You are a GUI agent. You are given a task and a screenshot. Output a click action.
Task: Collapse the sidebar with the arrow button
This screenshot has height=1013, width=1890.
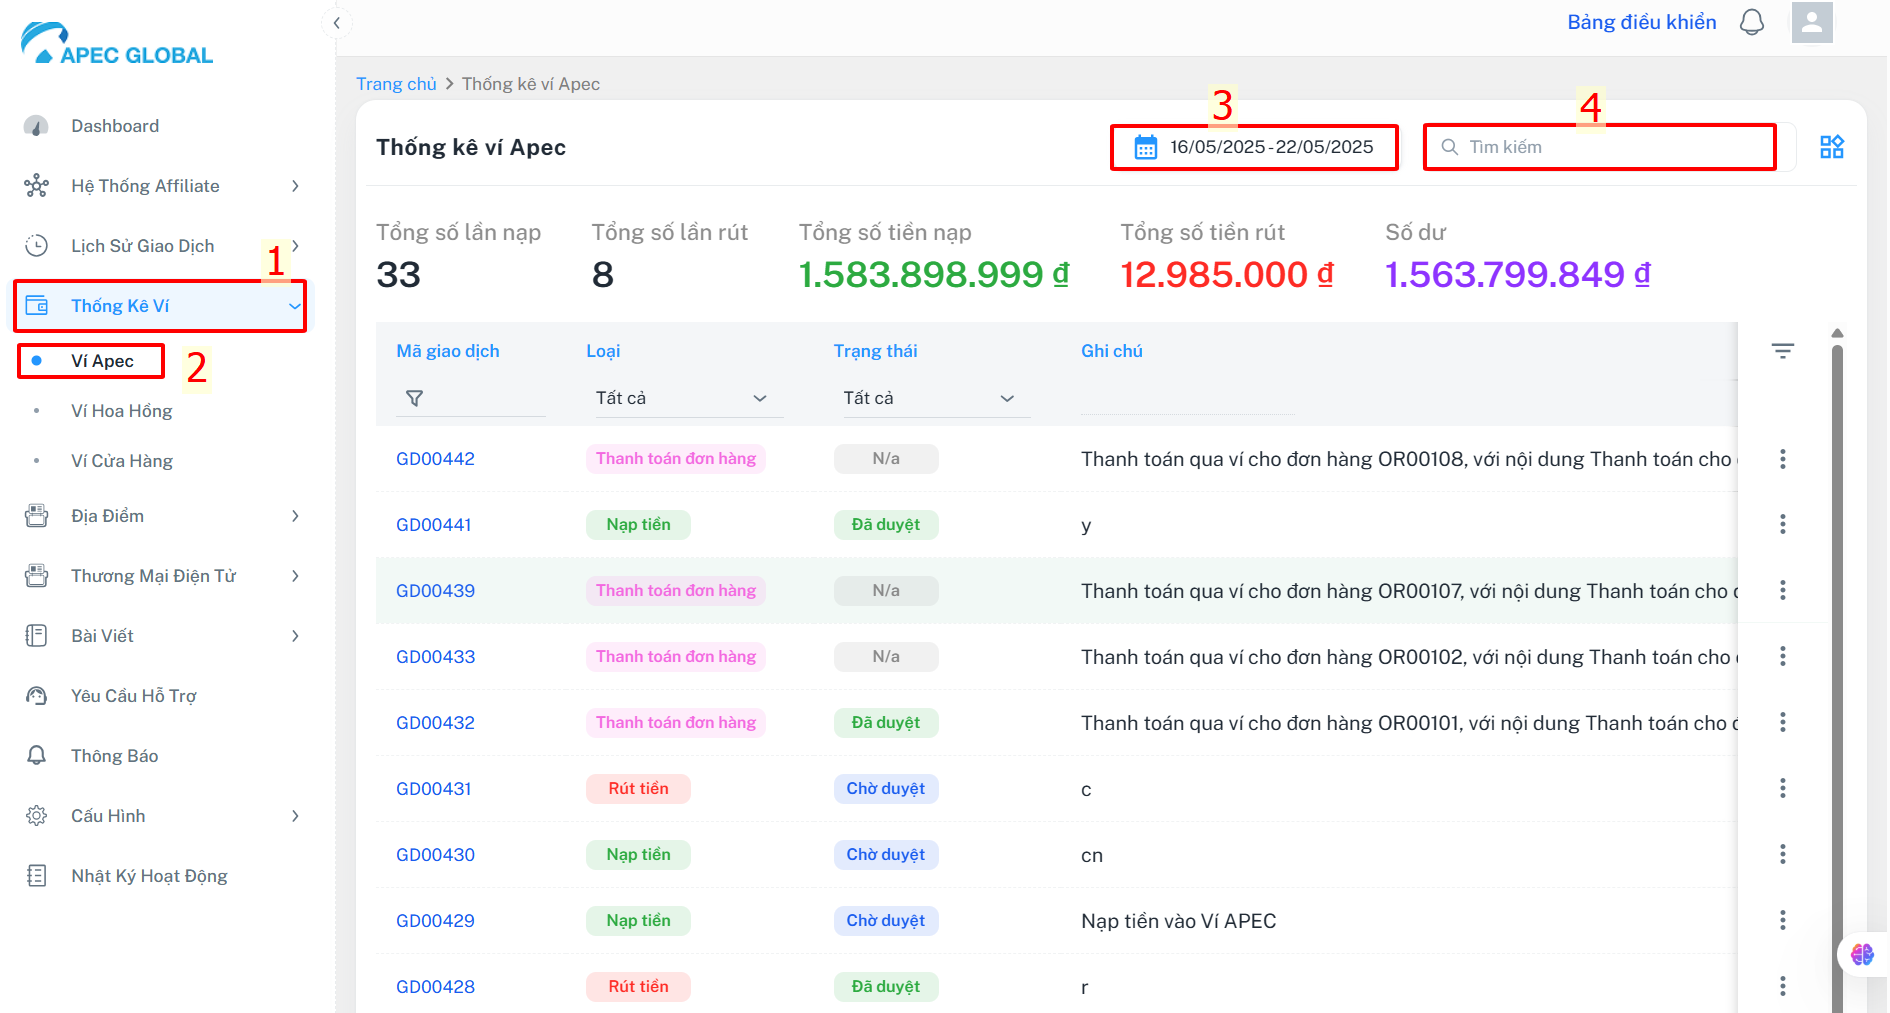[337, 23]
